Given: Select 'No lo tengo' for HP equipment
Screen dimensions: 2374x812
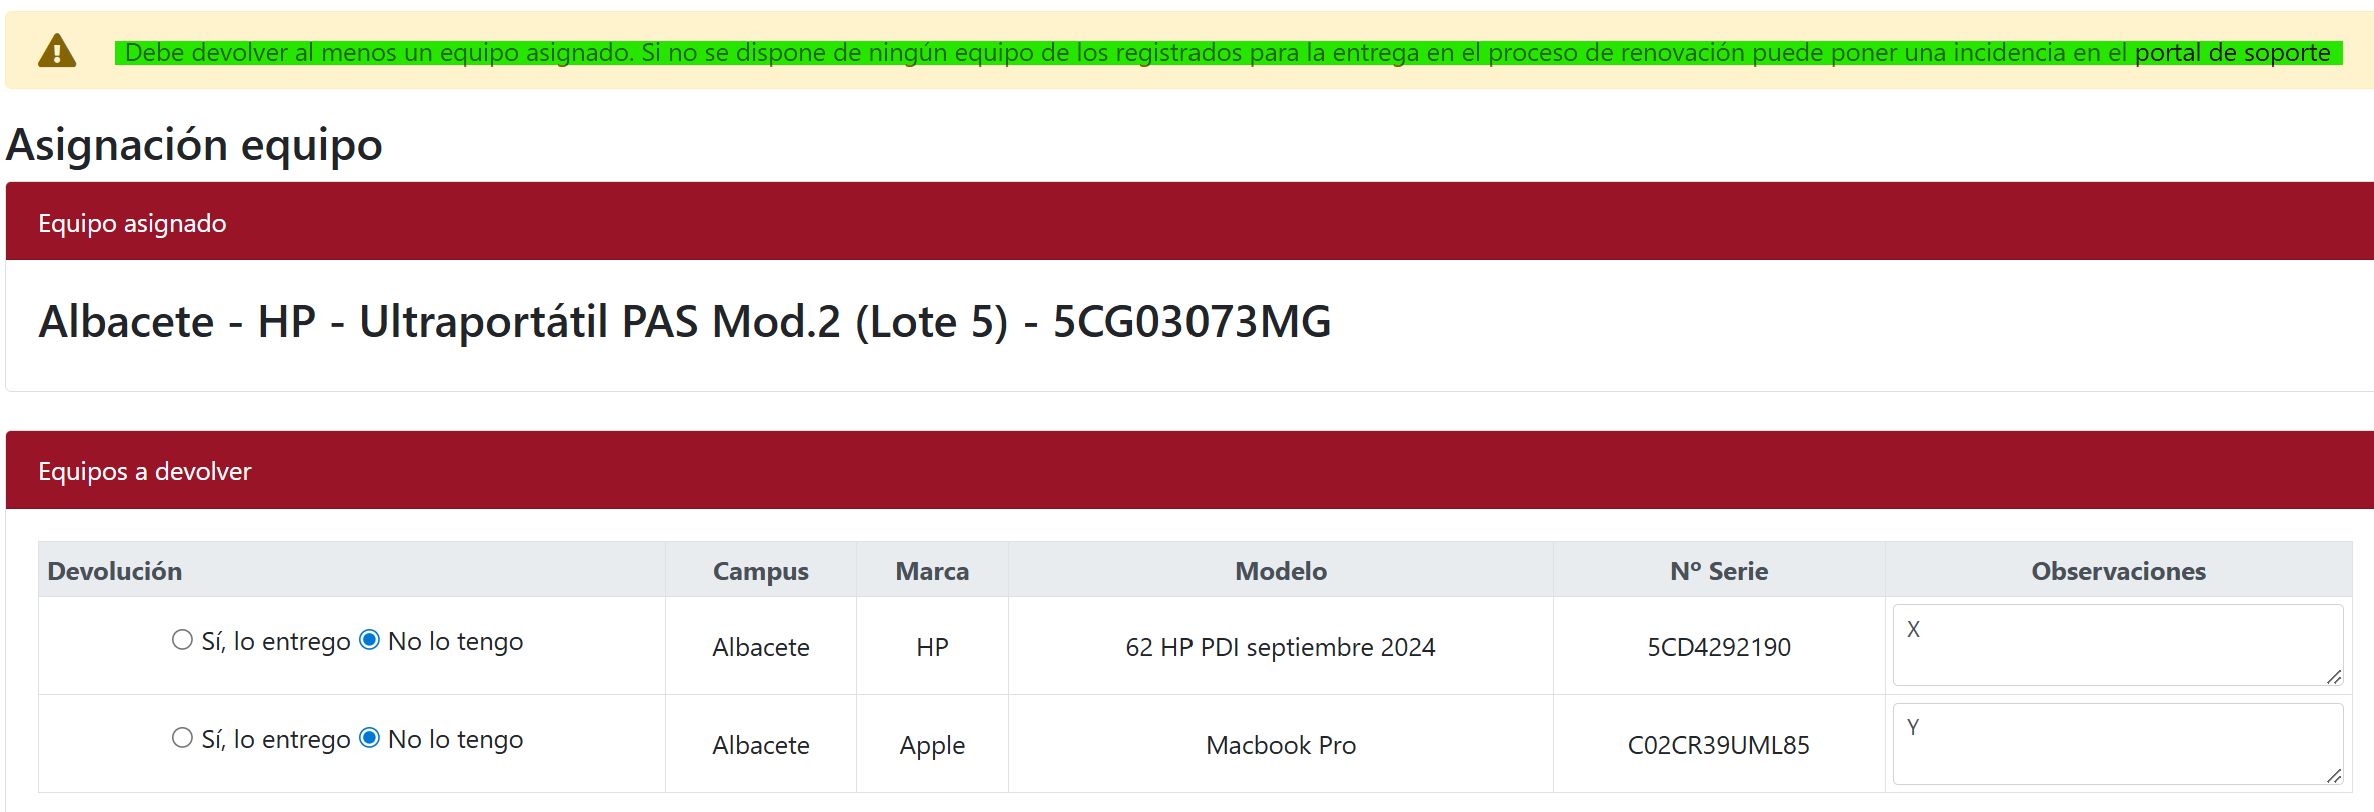Looking at the screenshot, I should (x=370, y=640).
